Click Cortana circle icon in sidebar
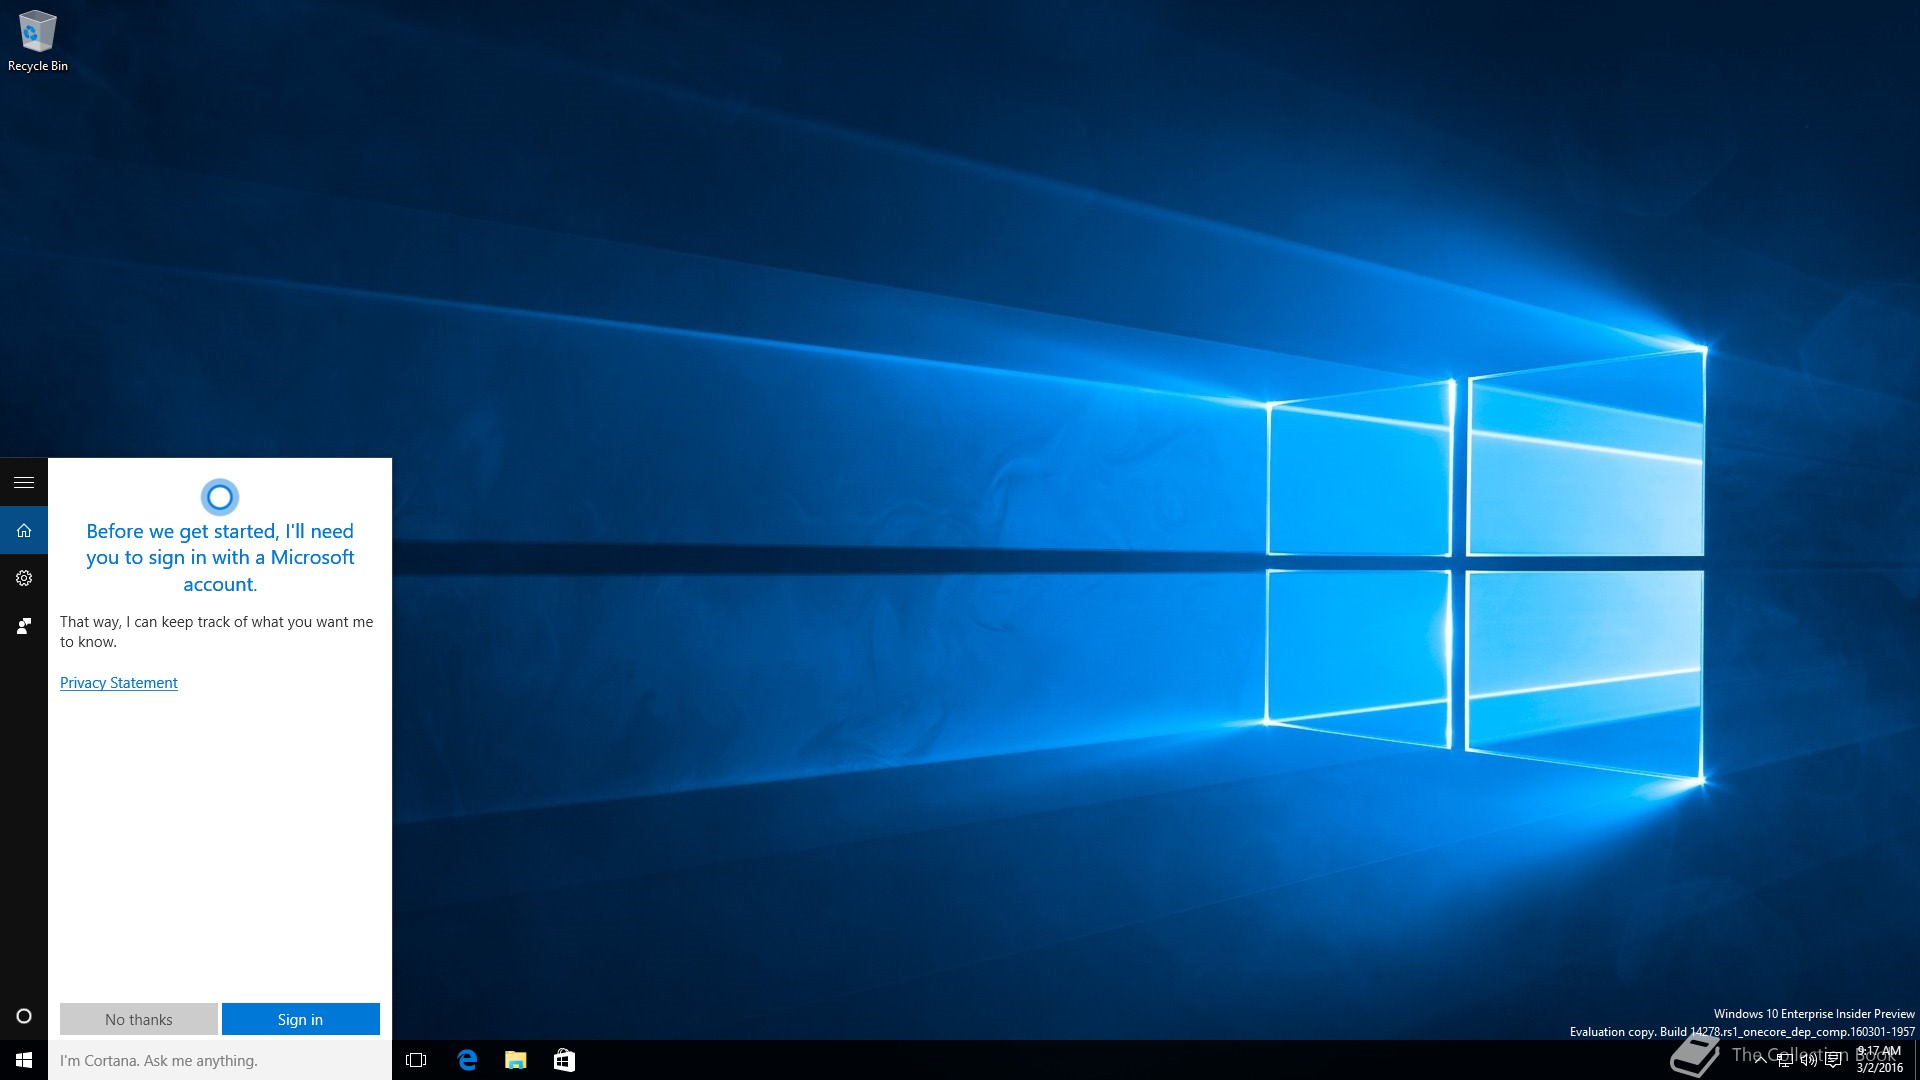 (x=24, y=1016)
